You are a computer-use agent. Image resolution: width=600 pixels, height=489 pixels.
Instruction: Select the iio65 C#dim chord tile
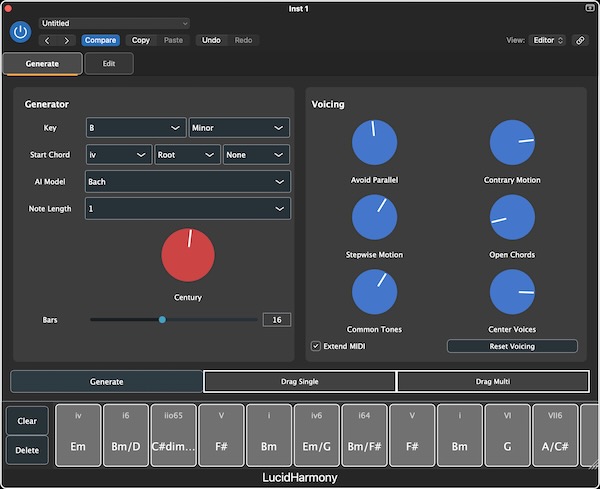click(x=173, y=435)
